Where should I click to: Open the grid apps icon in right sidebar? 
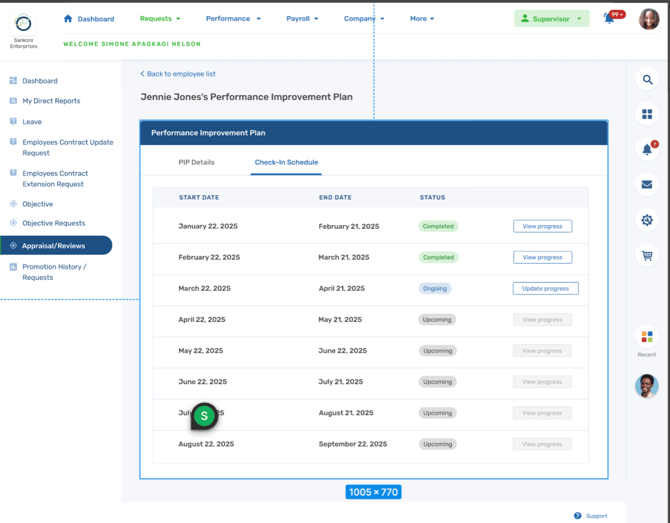[x=647, y=115]
